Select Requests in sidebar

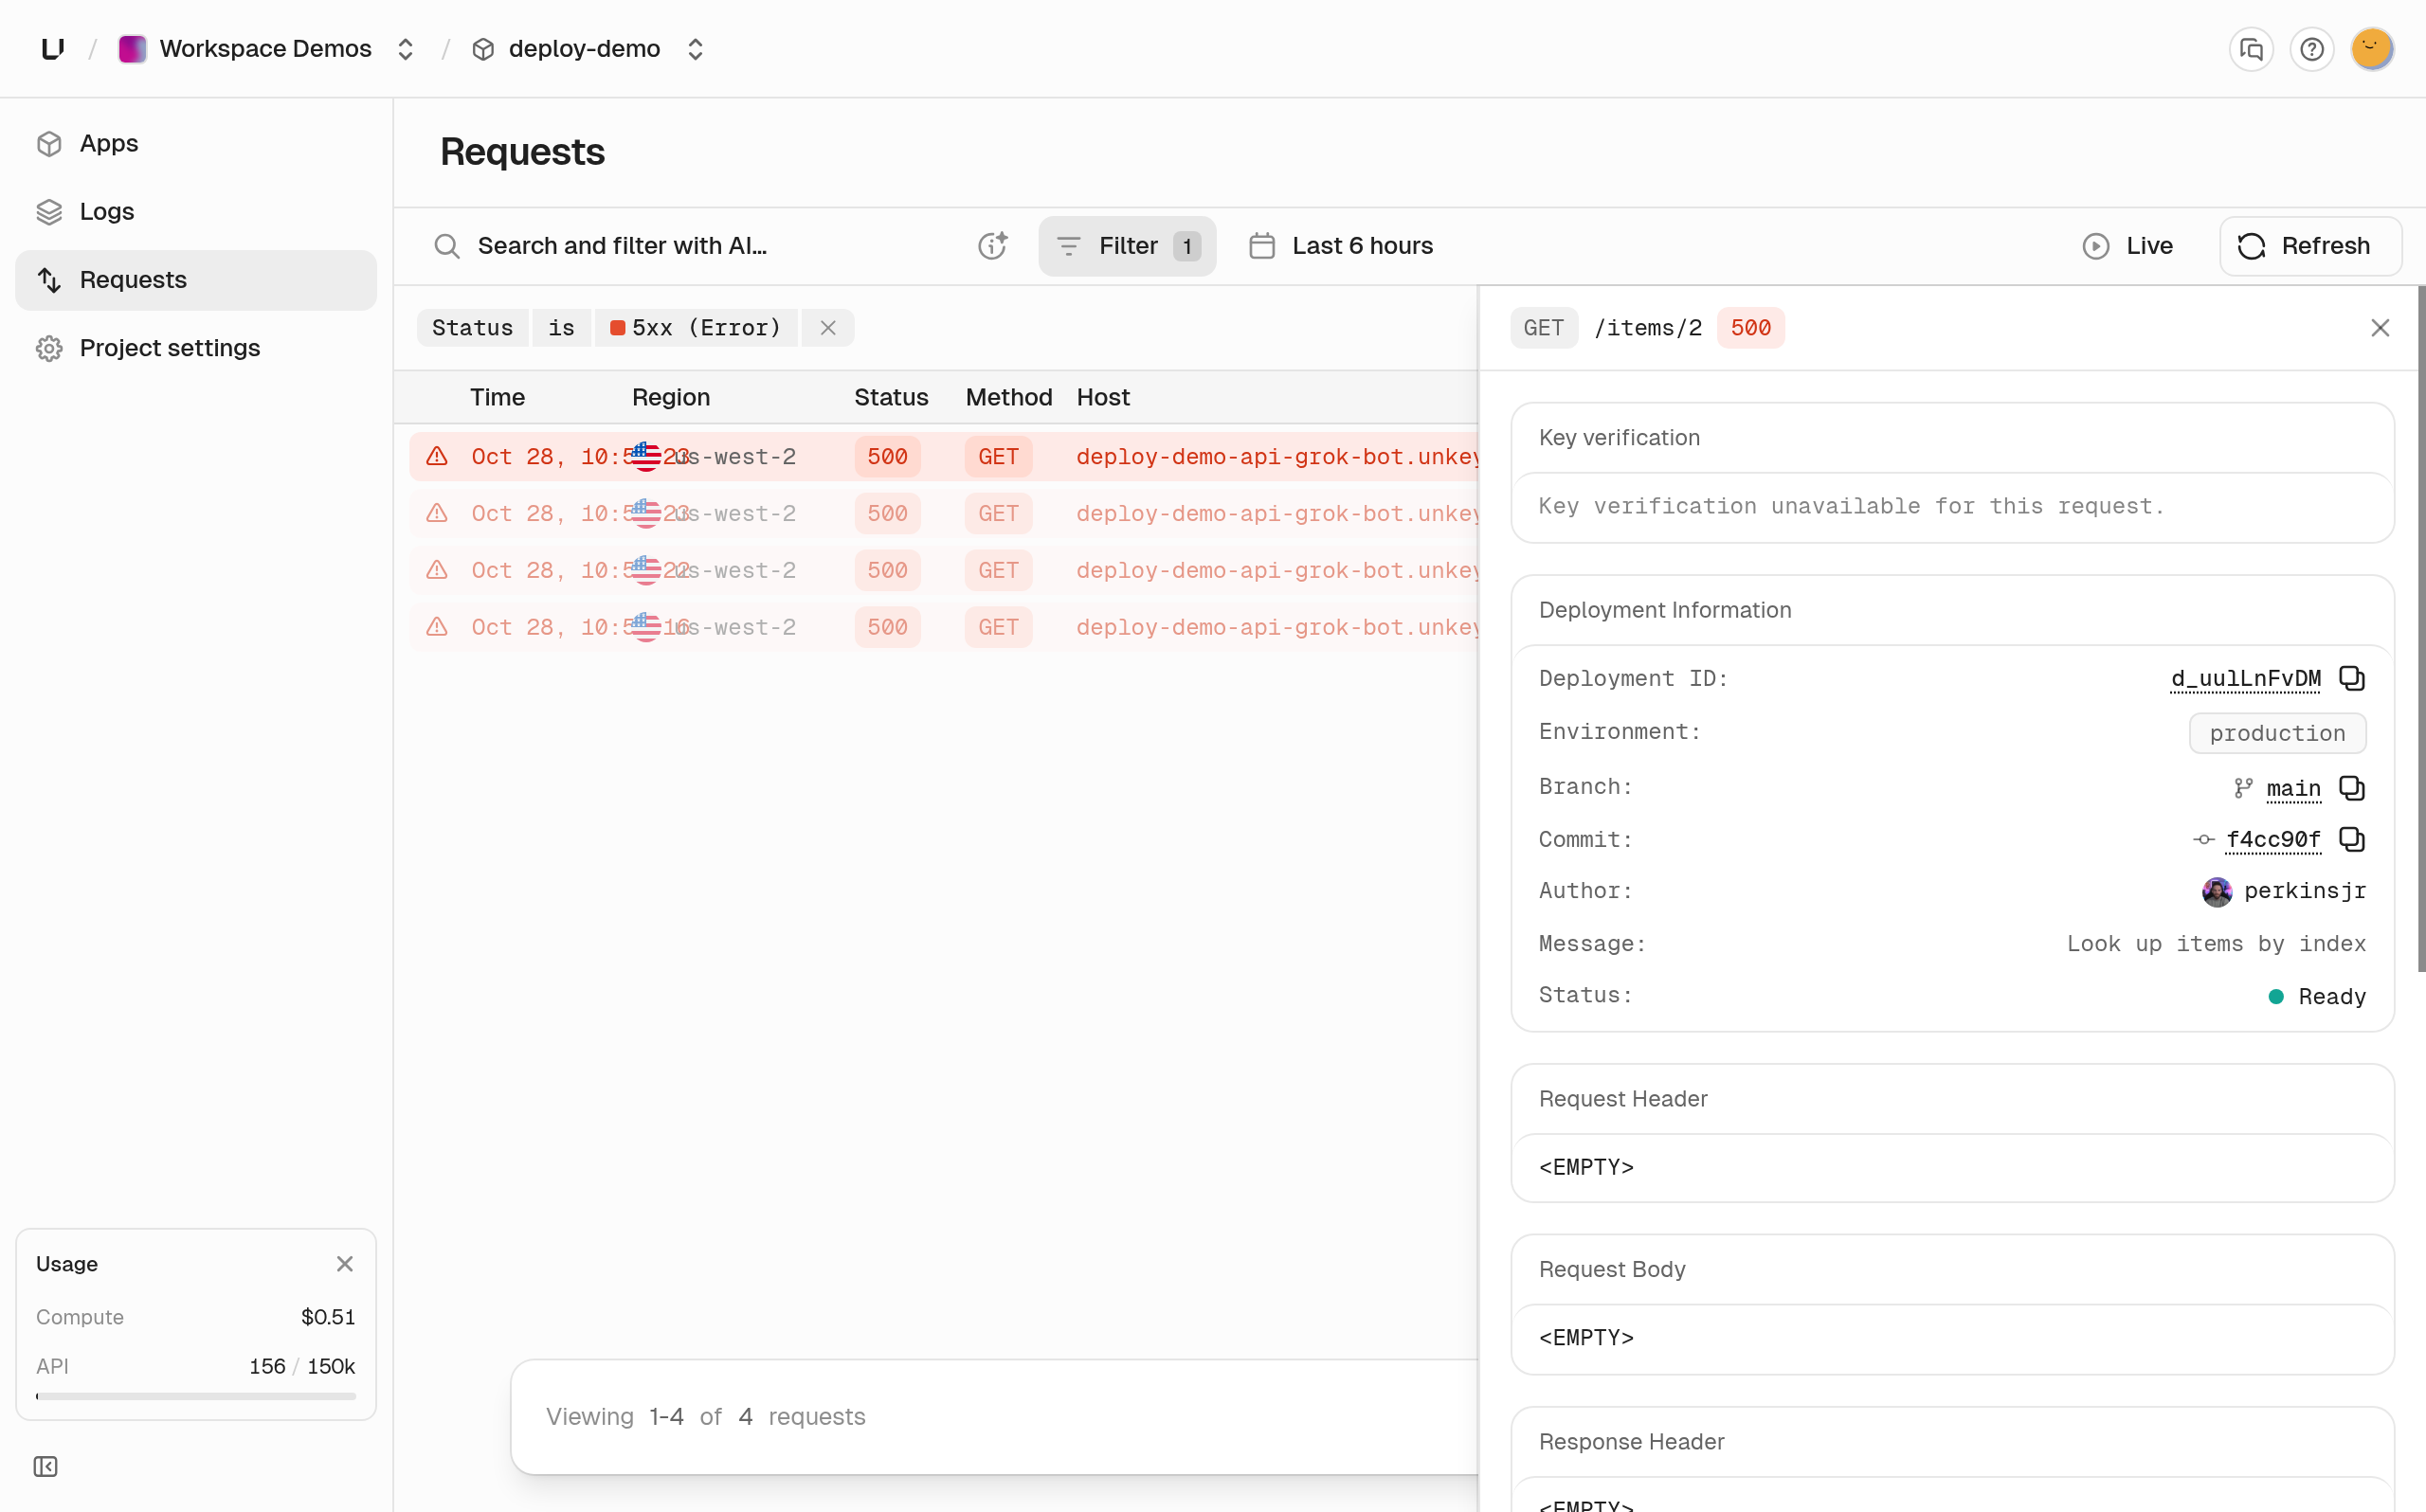196,280
